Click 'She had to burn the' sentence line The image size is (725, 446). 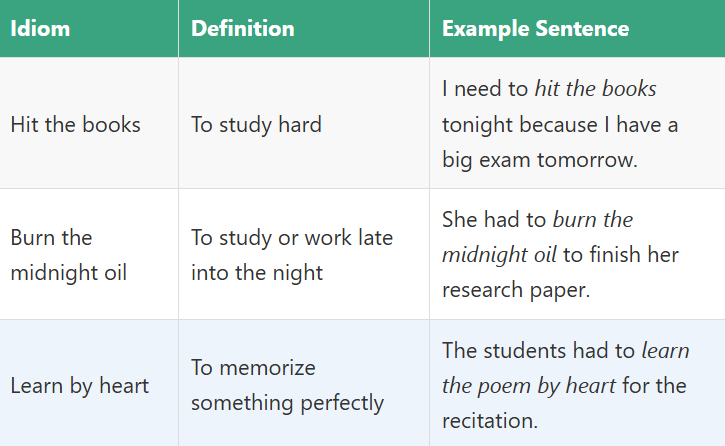click(x=537, y=219)
